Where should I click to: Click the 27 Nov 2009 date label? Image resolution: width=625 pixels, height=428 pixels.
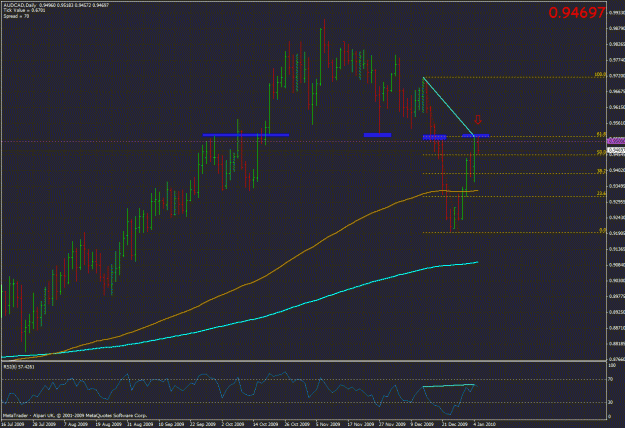pyautogui.click(x=391, y=424)
